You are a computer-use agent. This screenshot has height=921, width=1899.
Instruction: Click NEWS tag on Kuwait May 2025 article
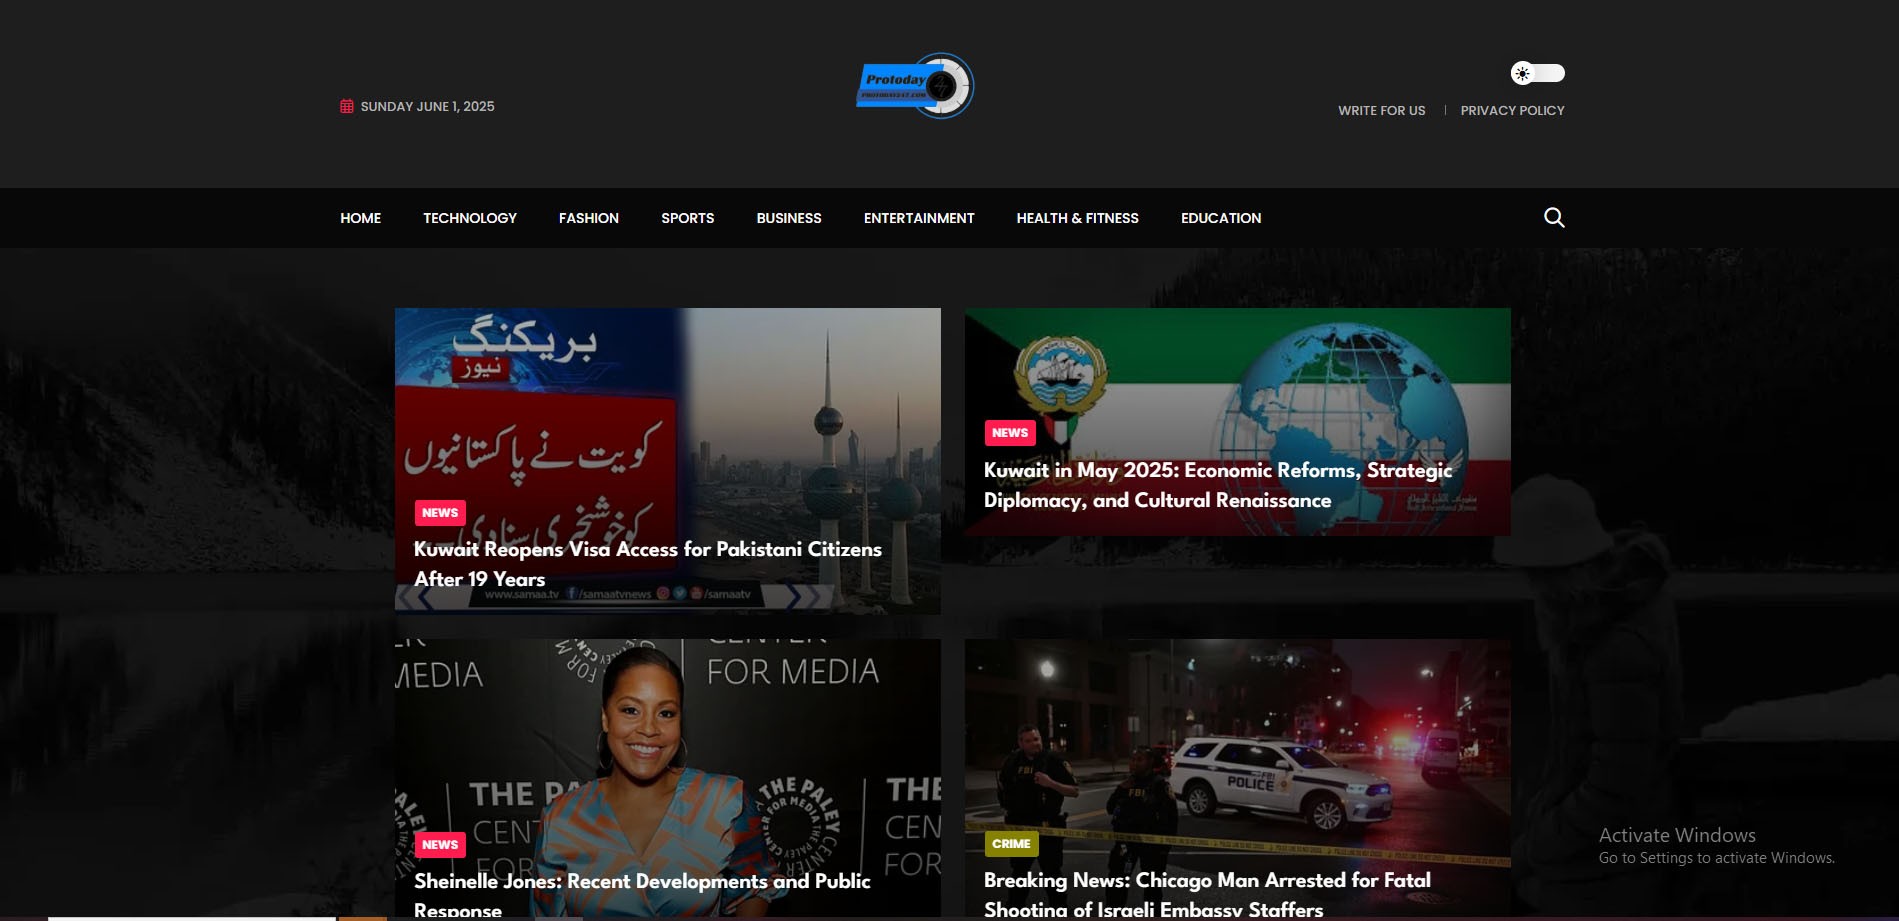pyautogui.click(x=1010, y=433)
